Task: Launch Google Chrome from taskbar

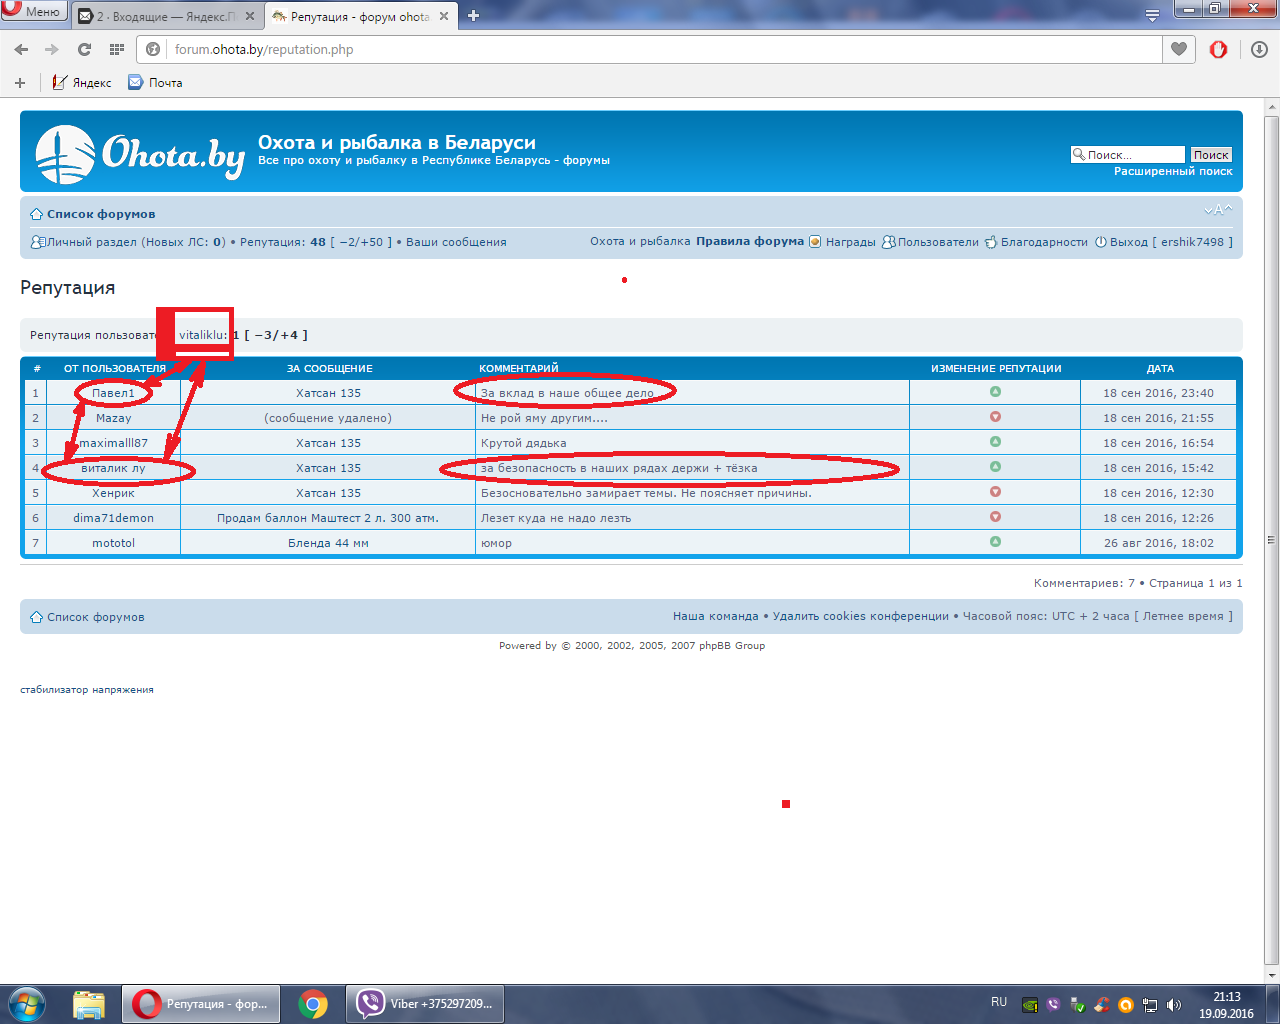Action: pos(313,1003)
